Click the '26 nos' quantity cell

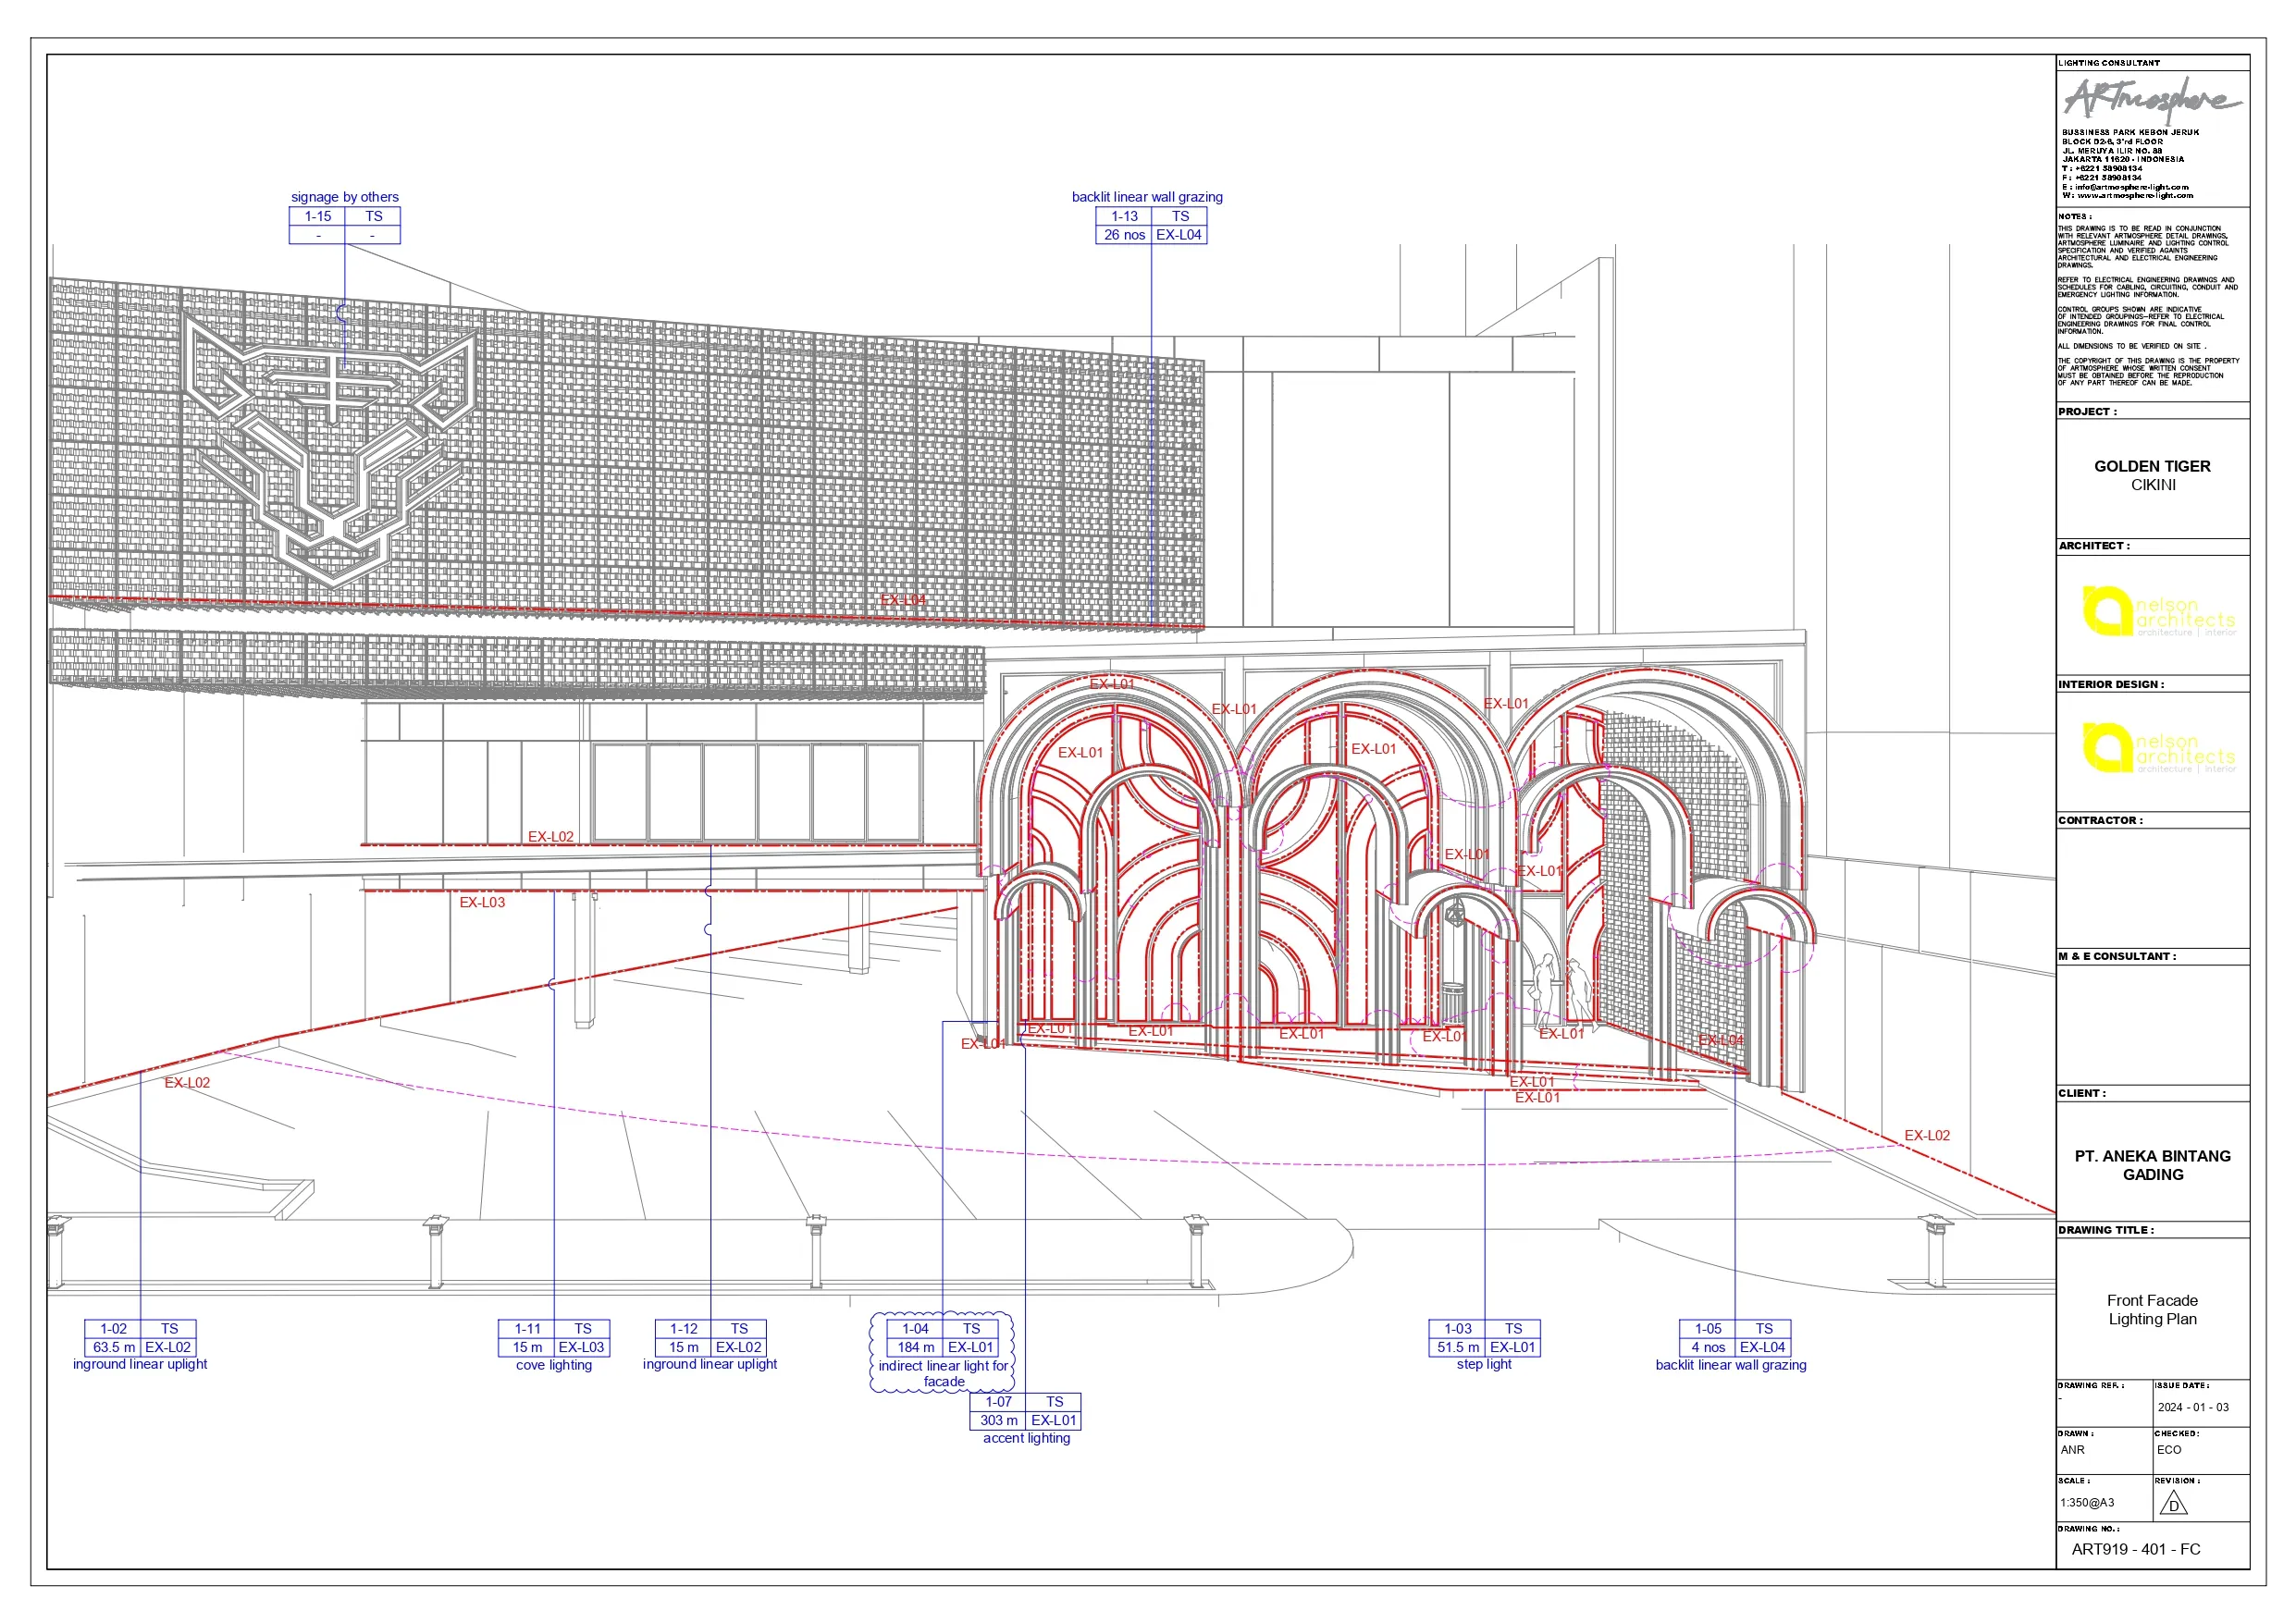(x=1124, y=235)
